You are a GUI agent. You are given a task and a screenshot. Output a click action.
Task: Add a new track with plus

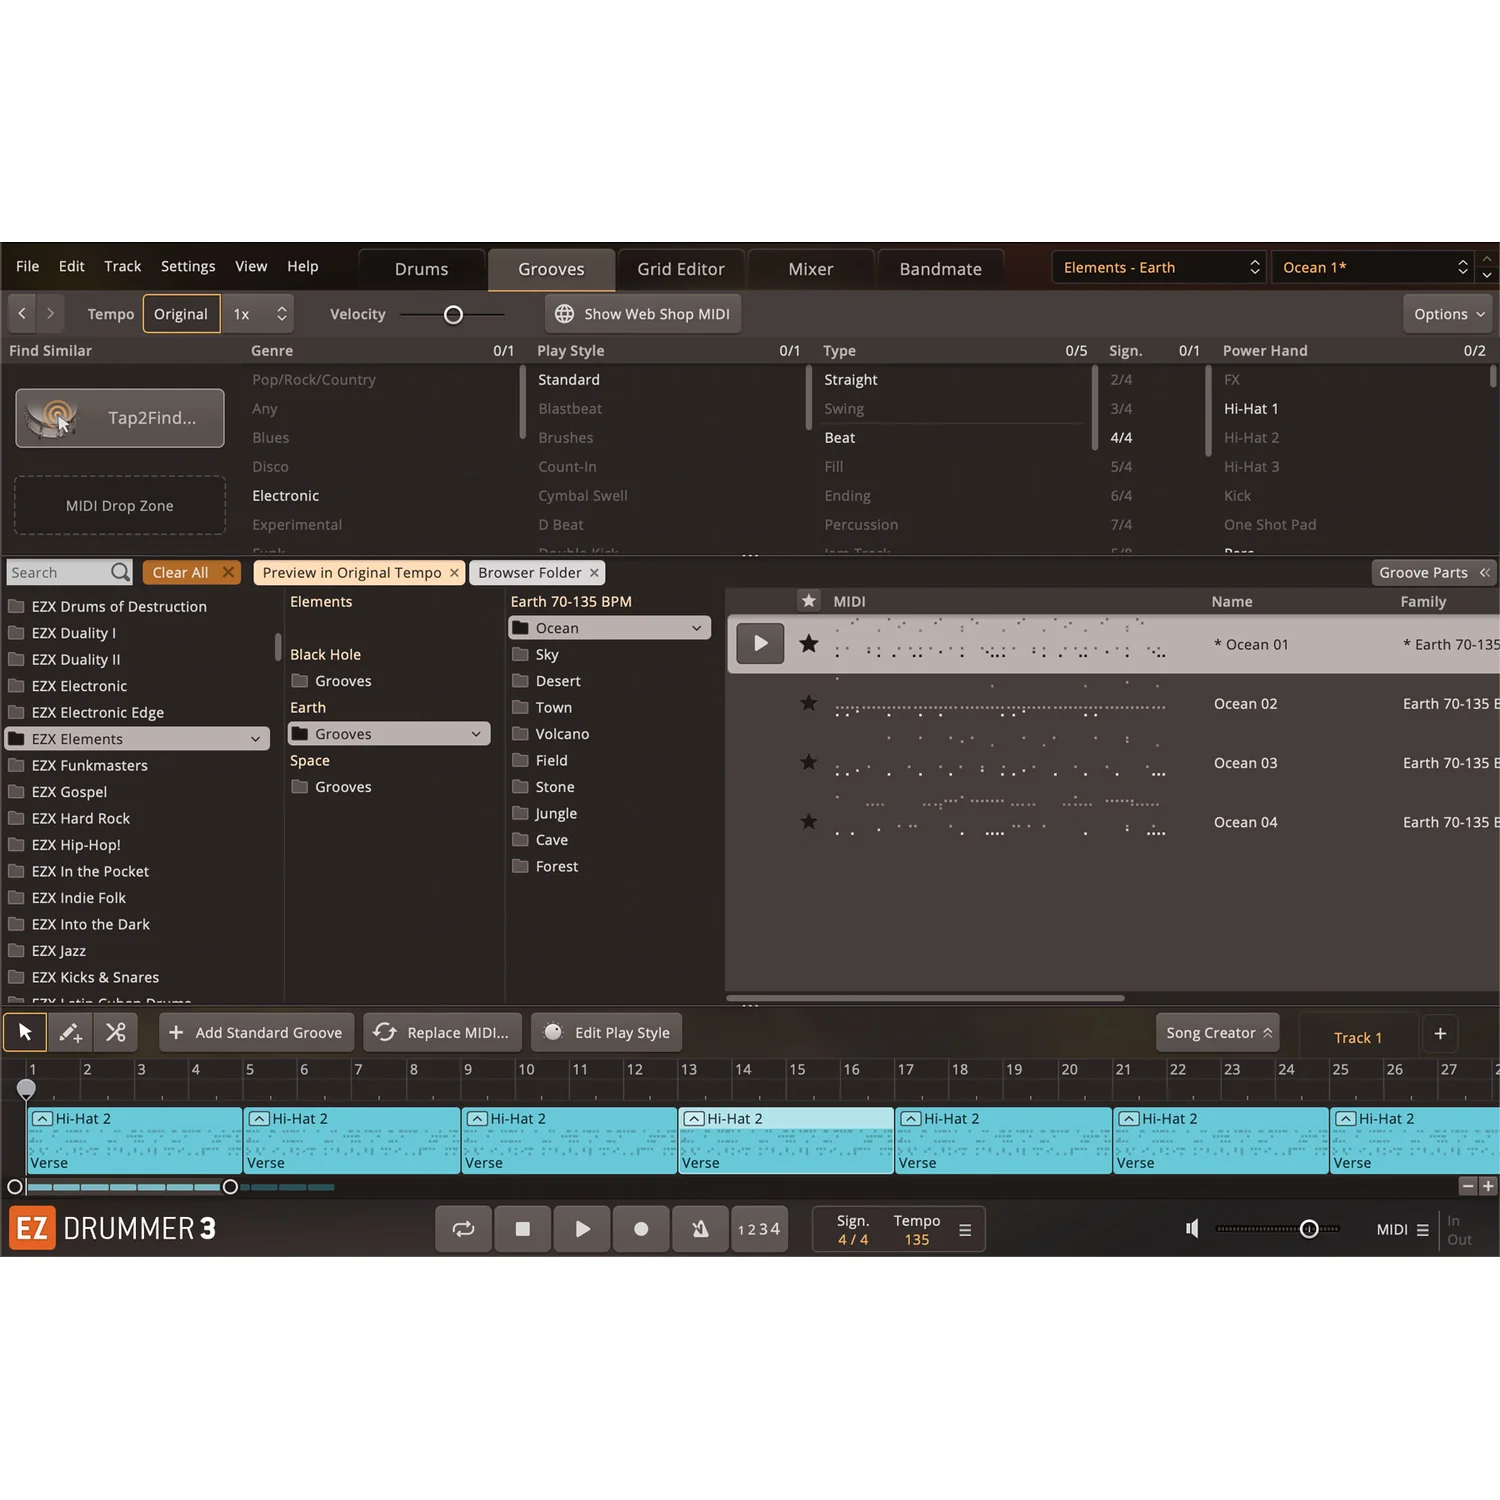[x=1440, y=1033]
